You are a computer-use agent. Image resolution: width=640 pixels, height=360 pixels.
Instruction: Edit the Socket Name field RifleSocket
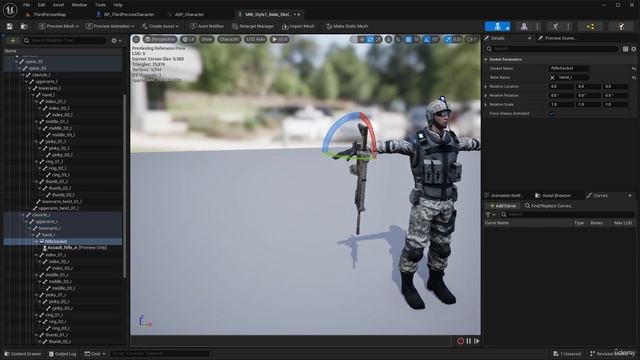click(569, 69)
